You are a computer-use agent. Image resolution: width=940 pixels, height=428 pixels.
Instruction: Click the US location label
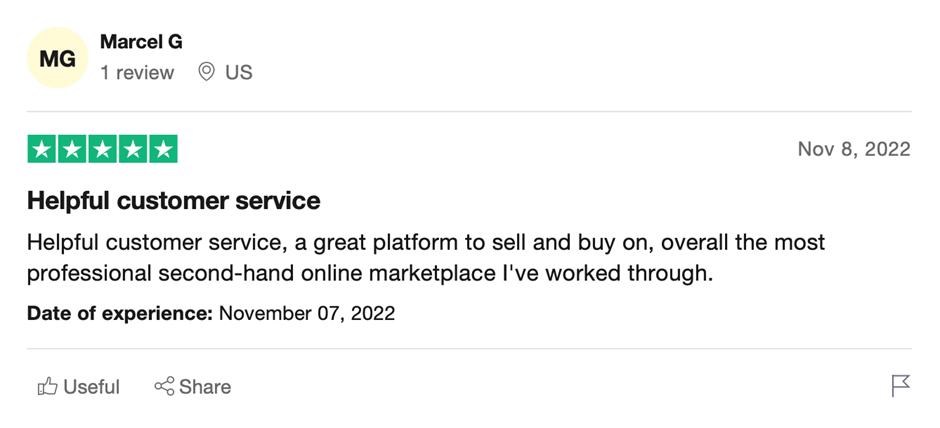[x=239, y=73]
